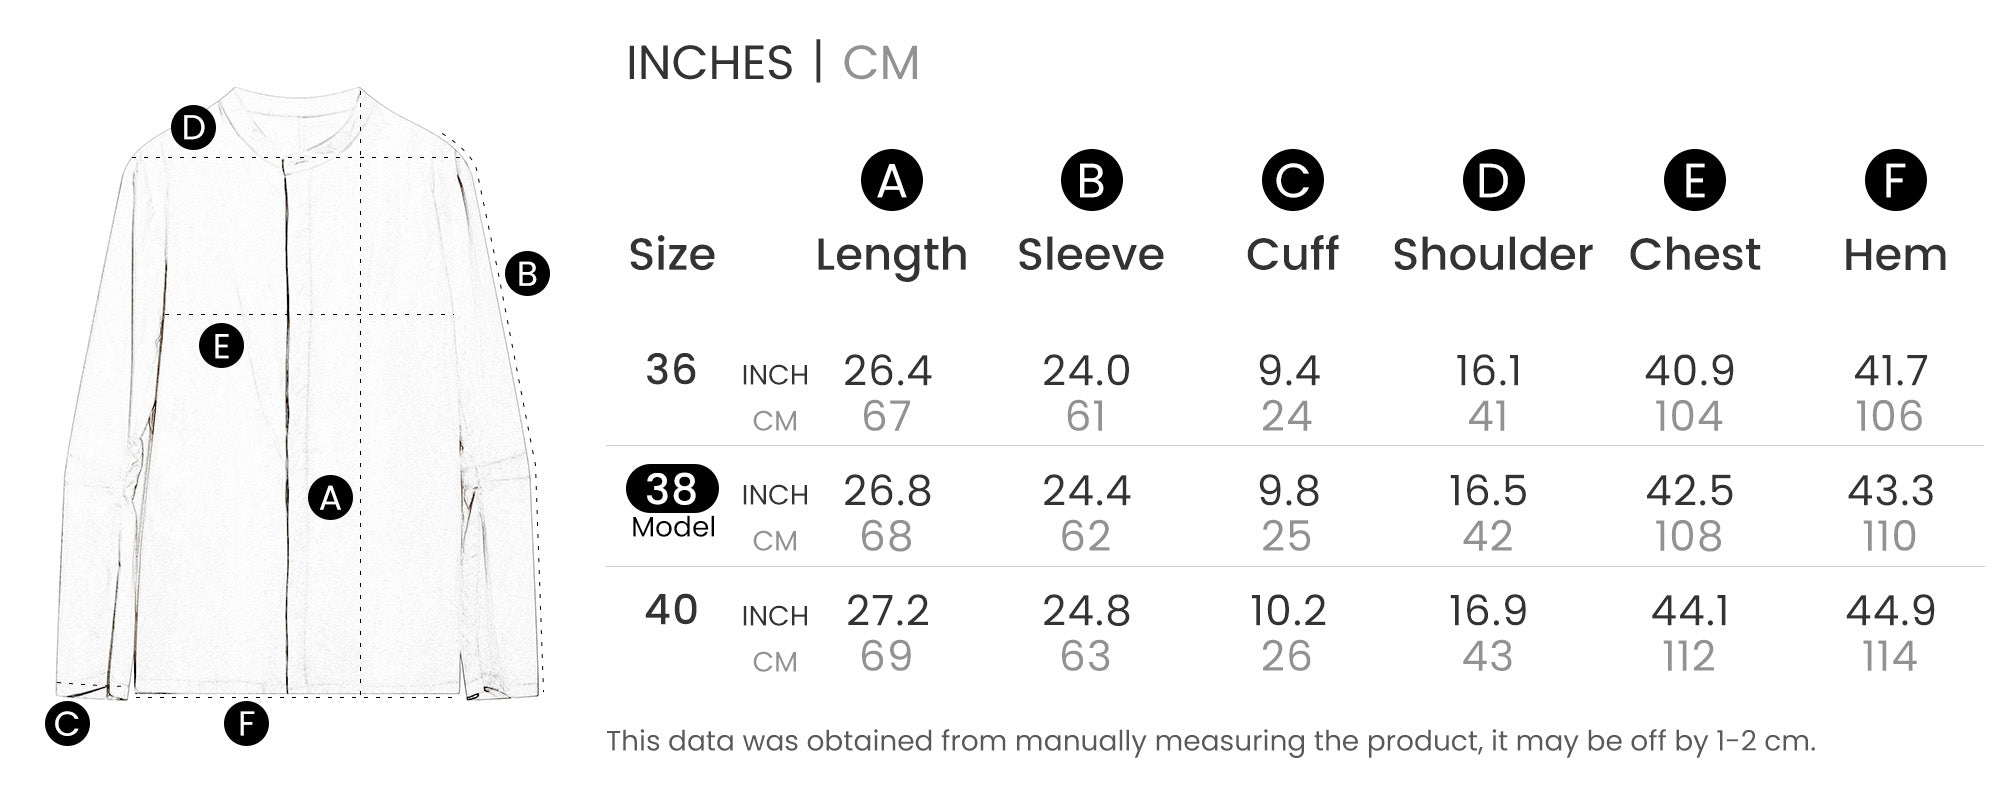Click the C Cuff header icon

[1292, 181]
